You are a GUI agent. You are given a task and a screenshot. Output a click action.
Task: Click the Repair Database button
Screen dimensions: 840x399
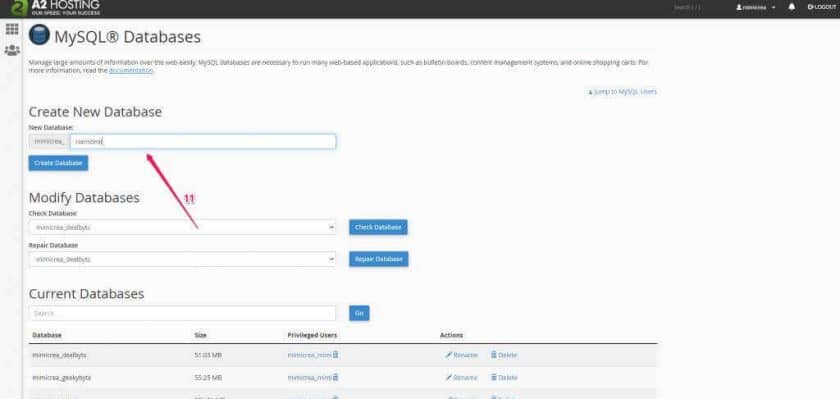(x=379, y=259)
